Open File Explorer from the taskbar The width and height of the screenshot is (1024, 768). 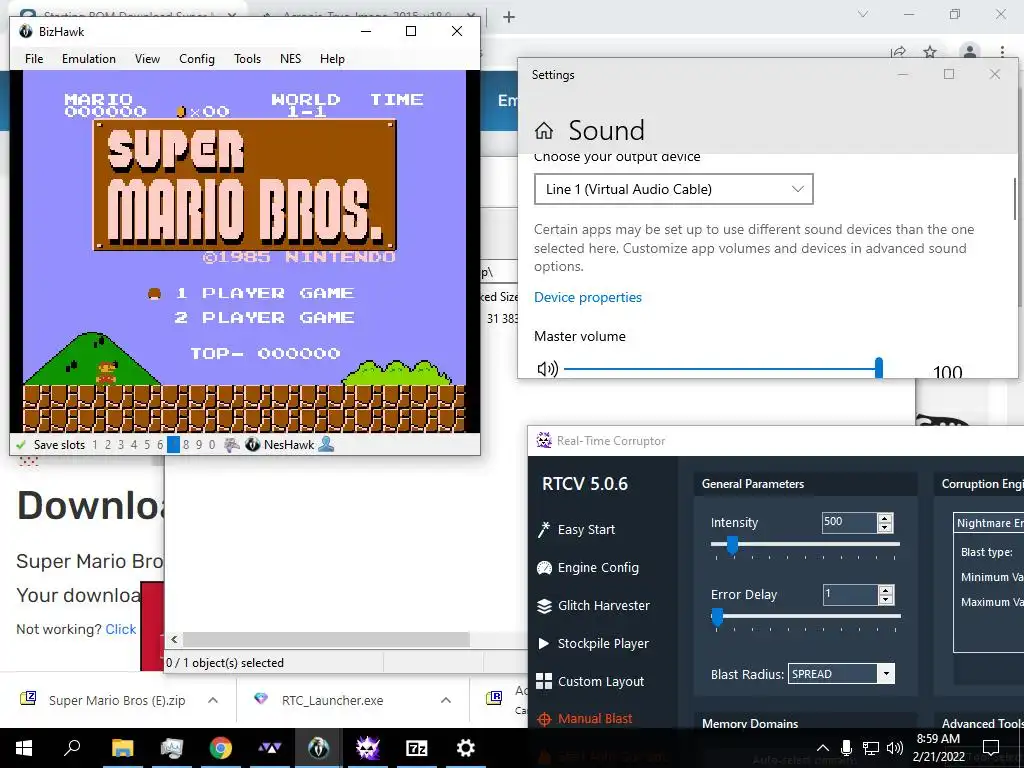pyautogui.click(x=122, y=748)
